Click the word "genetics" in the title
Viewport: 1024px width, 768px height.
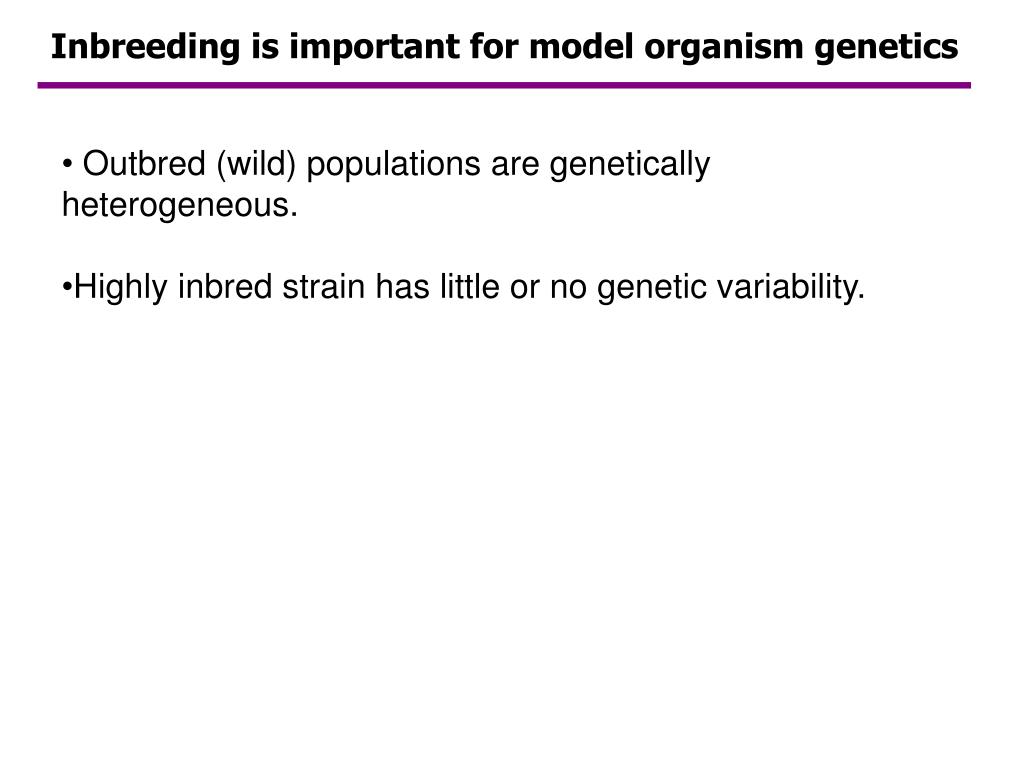(886, 48)
